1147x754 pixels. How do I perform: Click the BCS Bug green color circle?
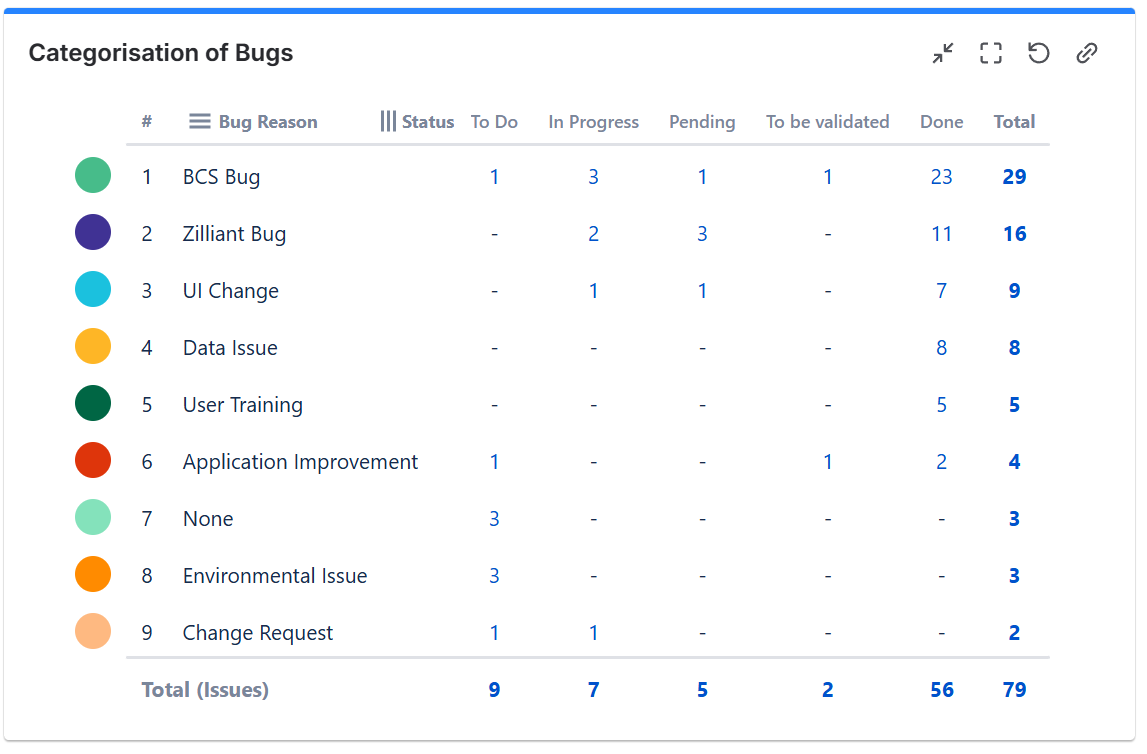(93, 176)
